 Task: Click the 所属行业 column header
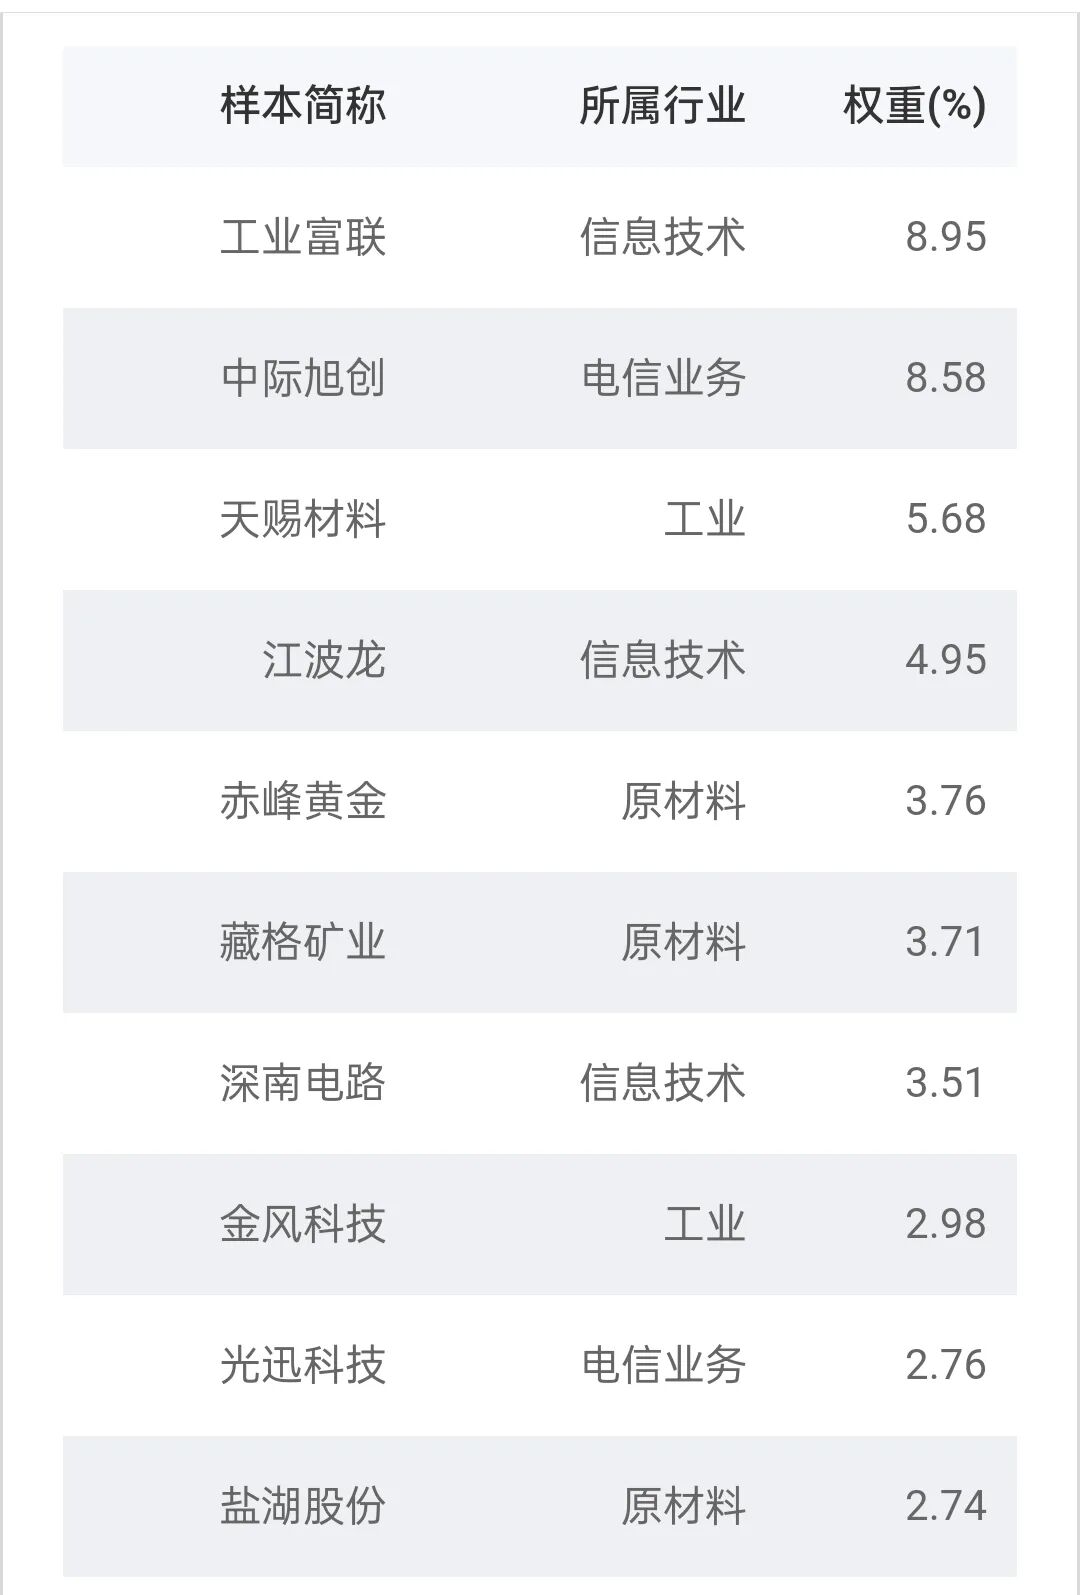(x=663, y=105)
